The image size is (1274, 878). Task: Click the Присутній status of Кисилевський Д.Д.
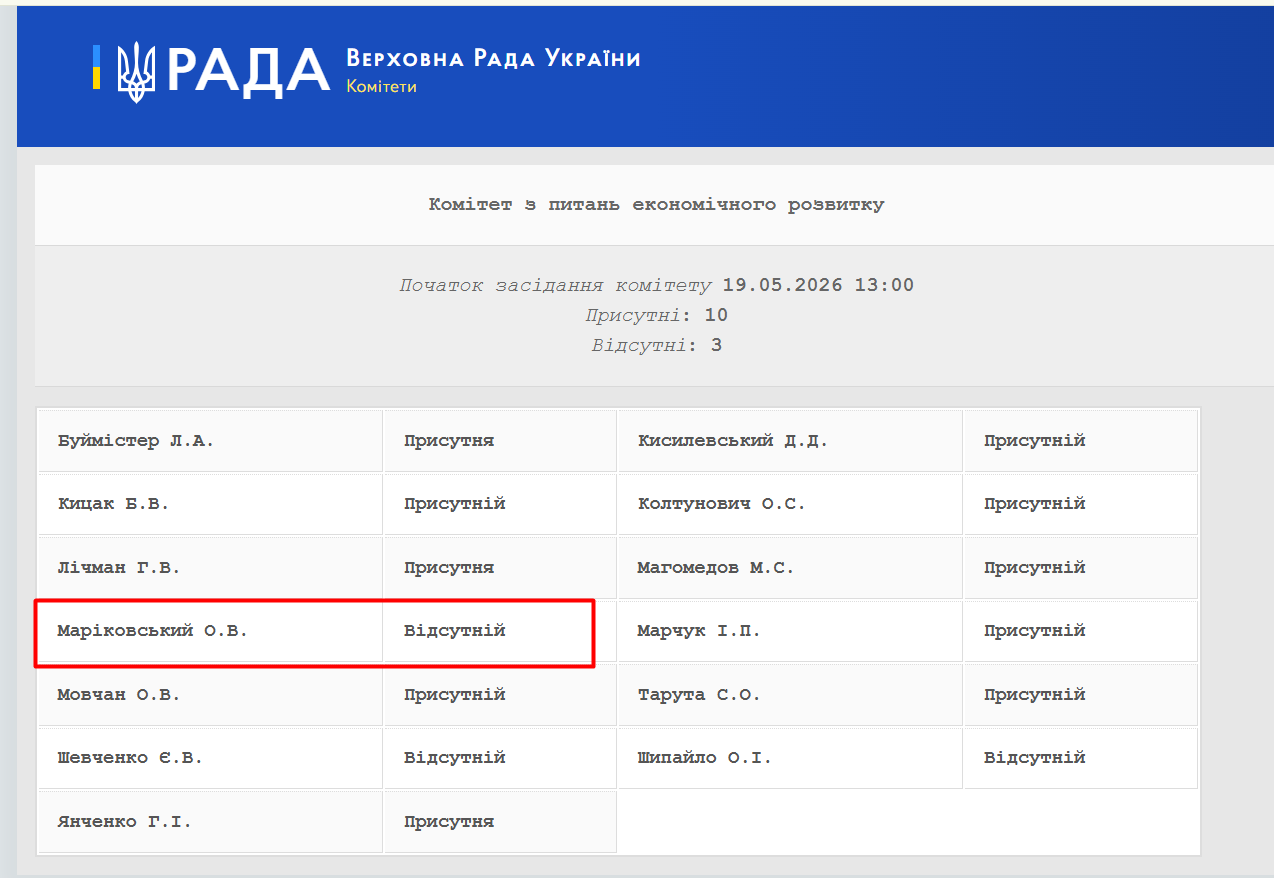(1034, 441)
